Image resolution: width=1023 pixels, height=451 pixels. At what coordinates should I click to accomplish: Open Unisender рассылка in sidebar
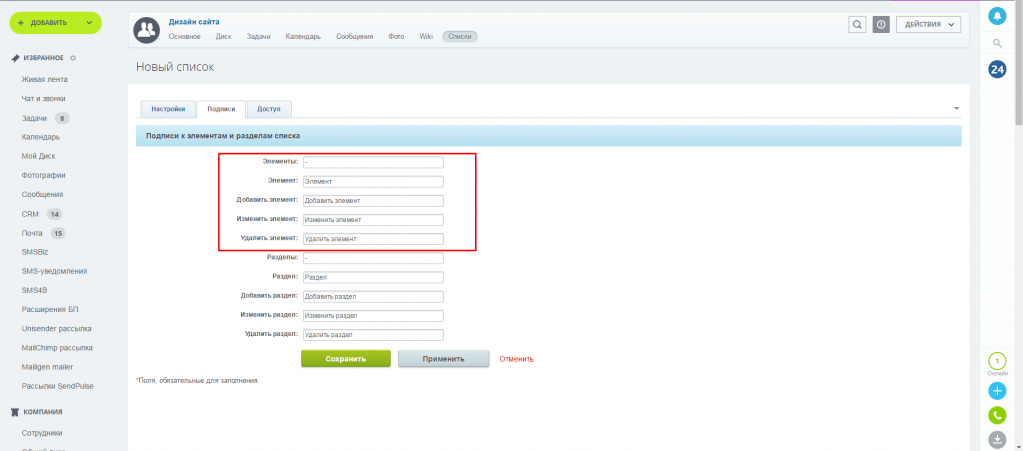[56, 328]
